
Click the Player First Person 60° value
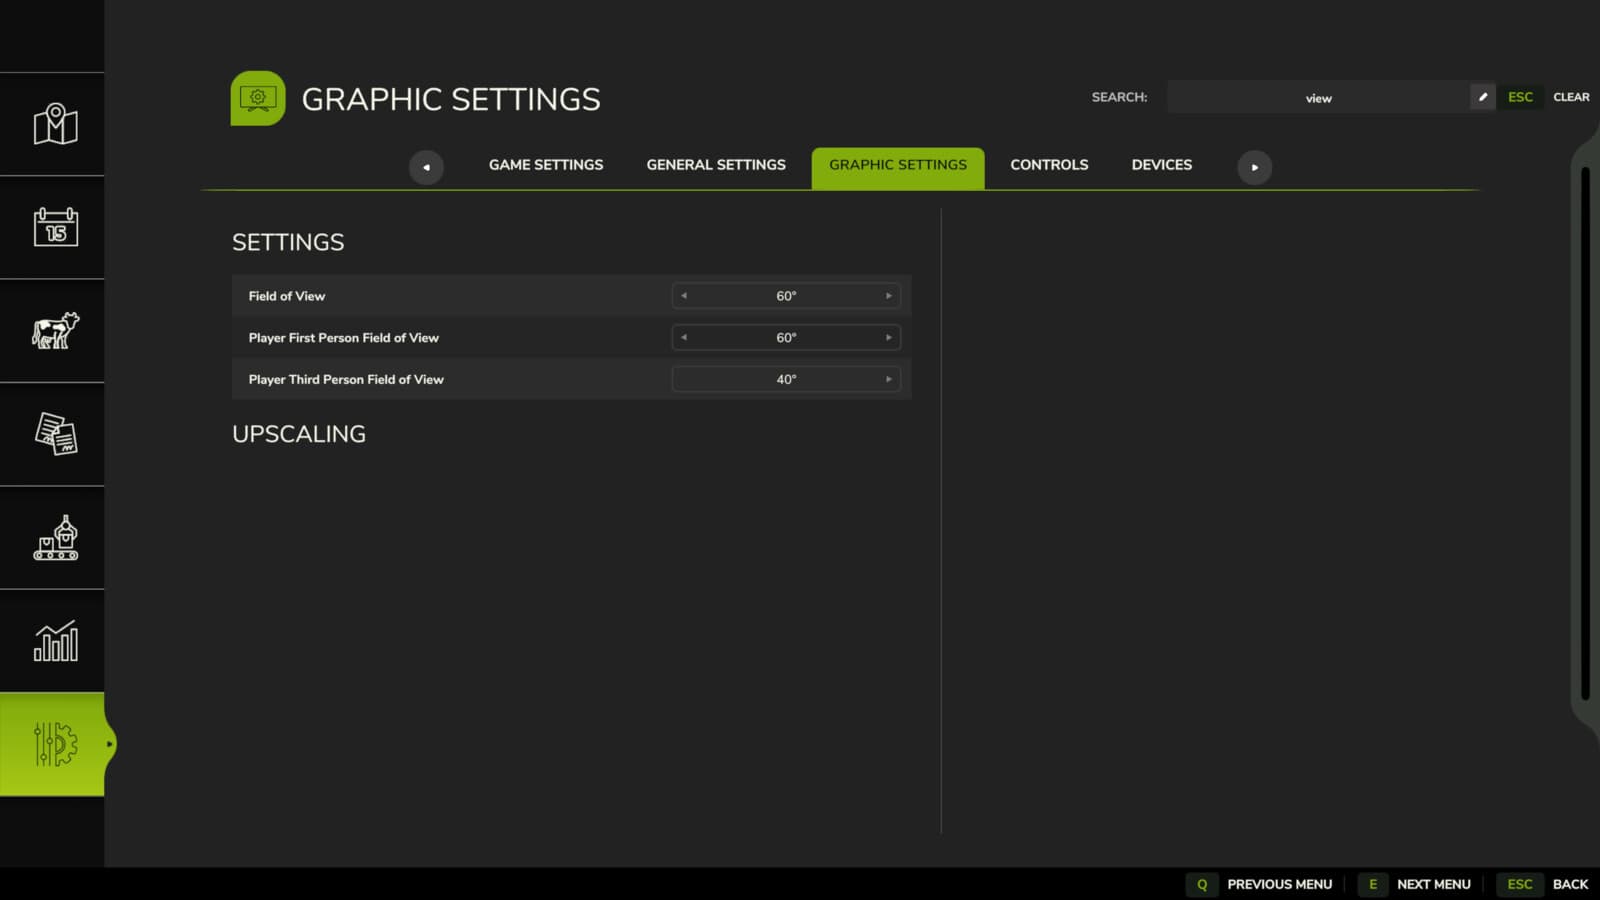click(x=786, y=338)
